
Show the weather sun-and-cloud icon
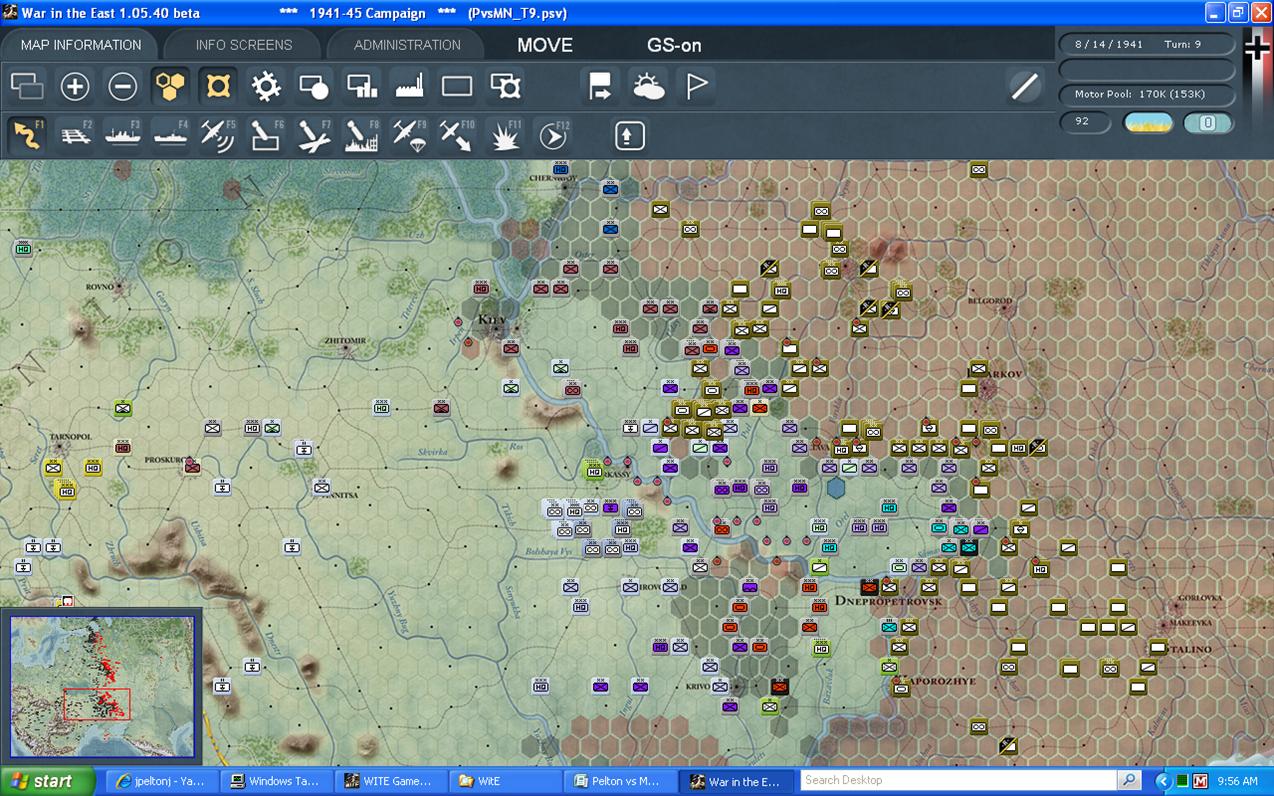pyautogui.click(x=649, y=86)
